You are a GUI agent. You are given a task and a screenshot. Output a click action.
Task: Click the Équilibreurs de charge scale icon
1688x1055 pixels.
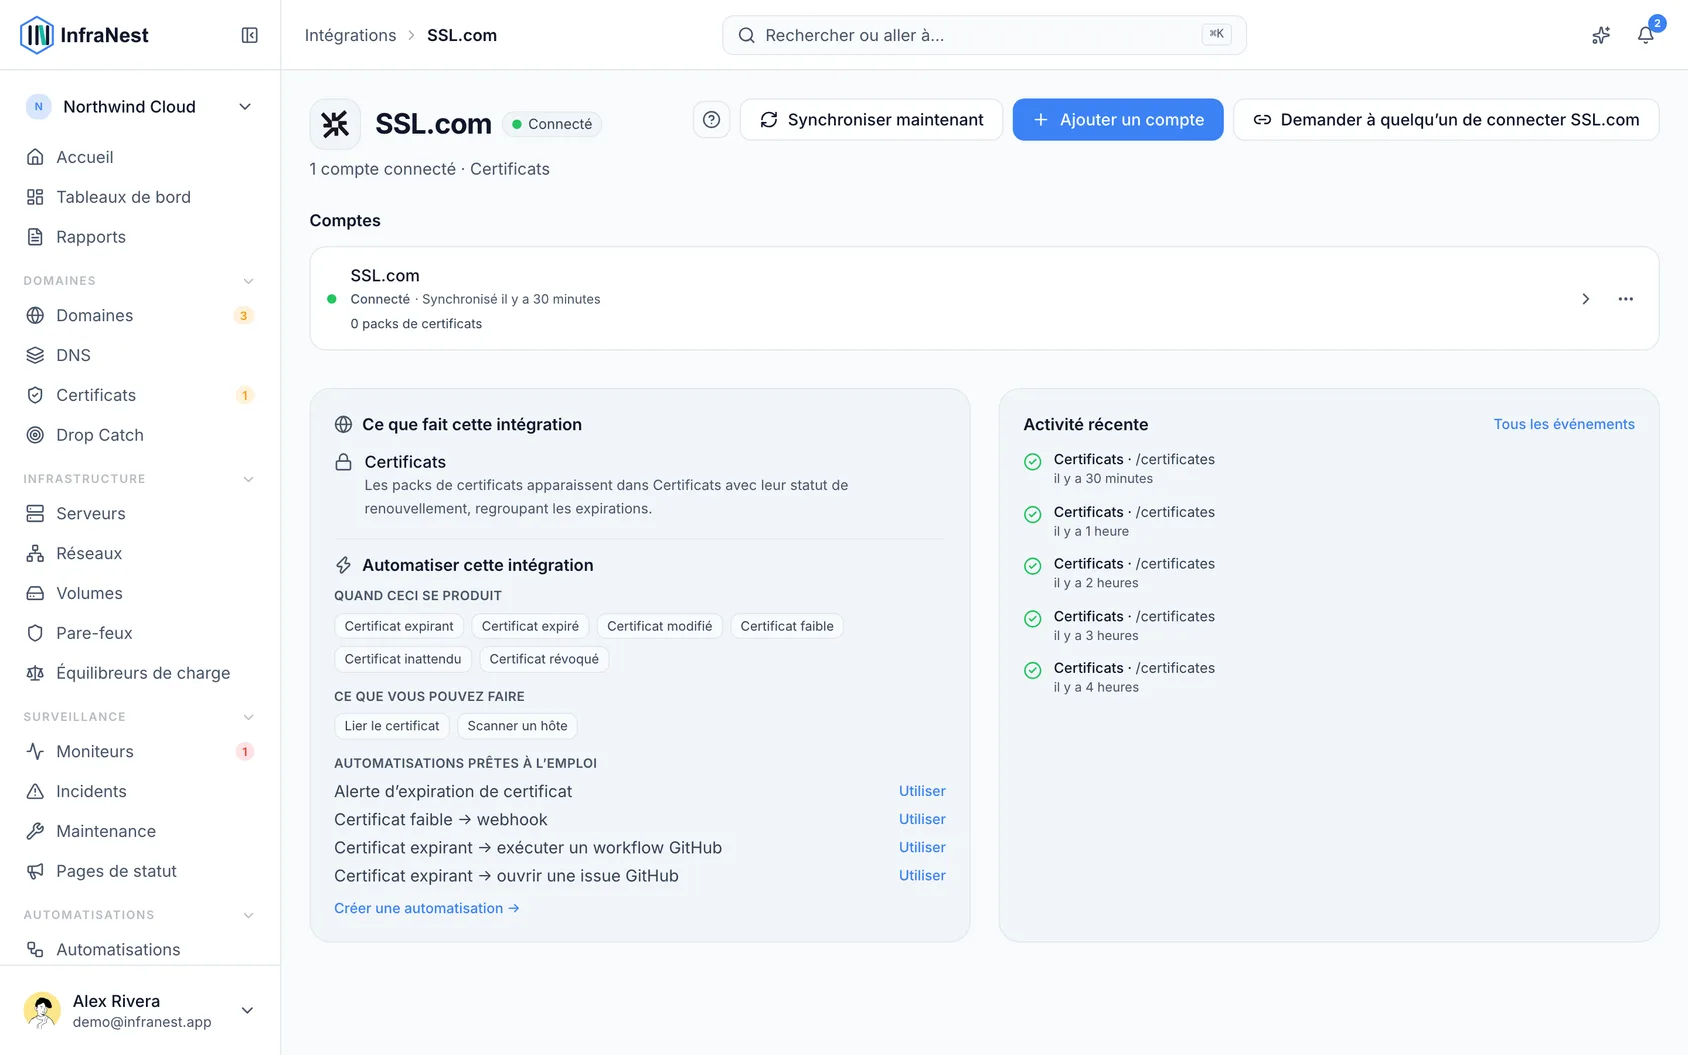click(x=35, y=673)
